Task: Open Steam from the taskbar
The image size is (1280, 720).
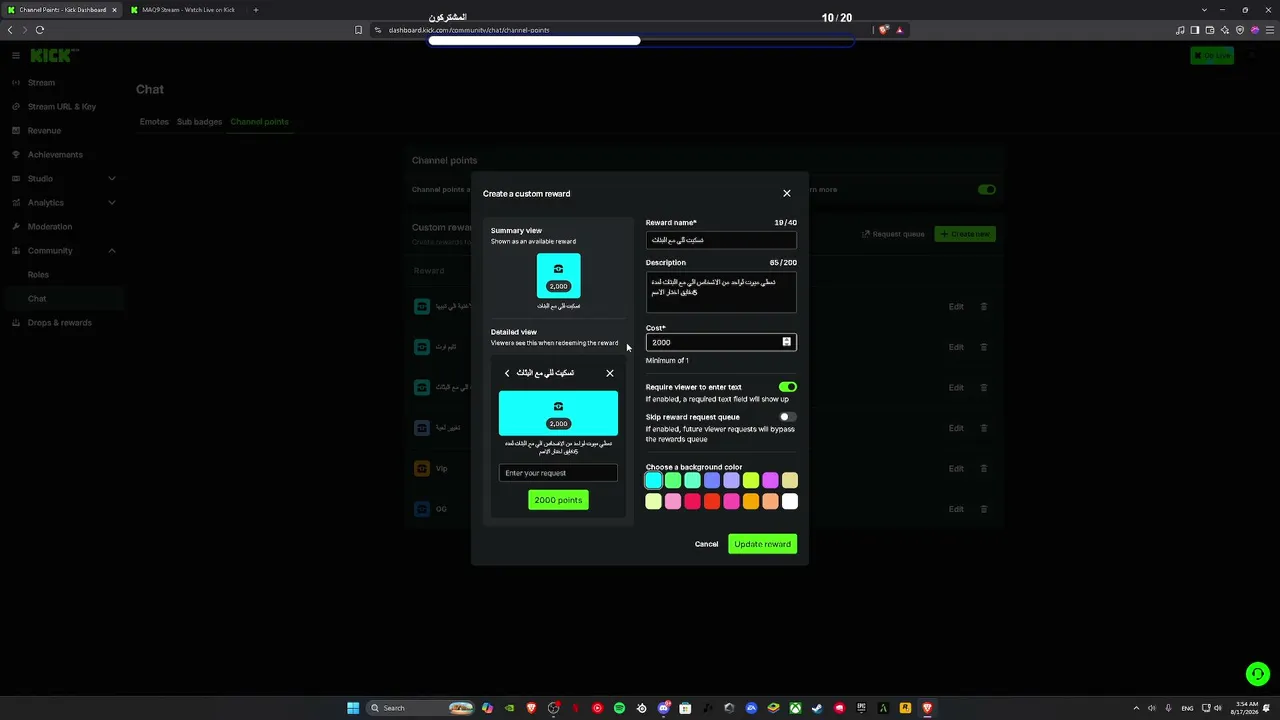Action: click(x=817, y=708)
